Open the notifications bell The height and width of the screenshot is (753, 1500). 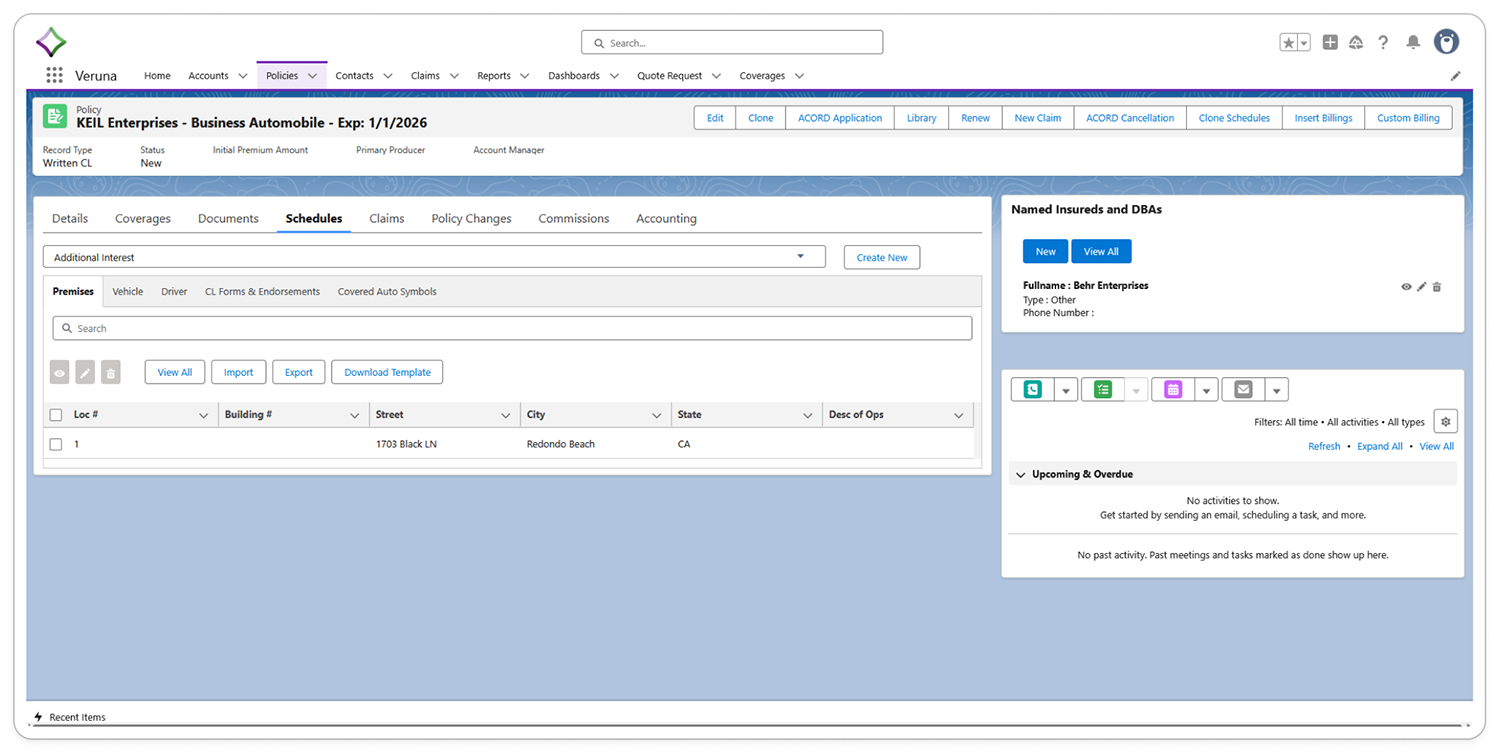coord(1413,42)
